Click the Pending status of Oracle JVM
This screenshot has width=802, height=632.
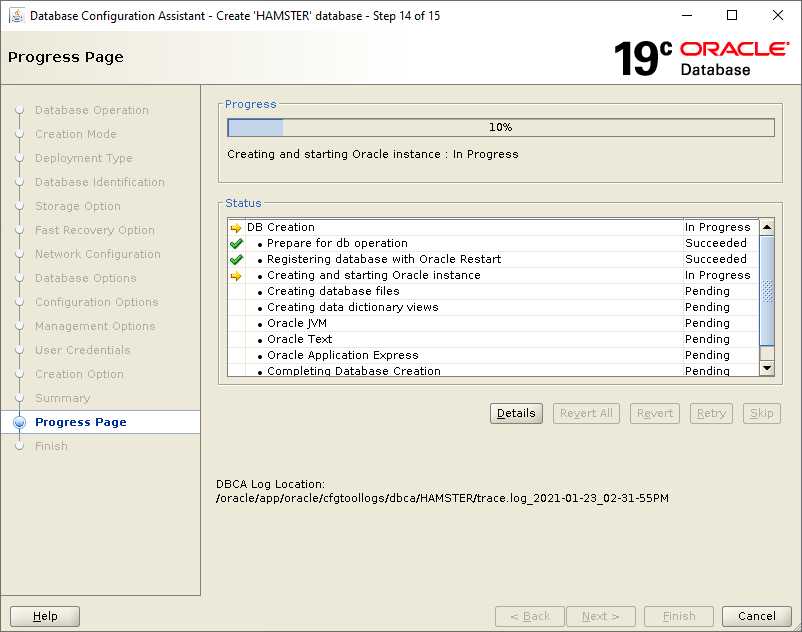pos(707,323)
